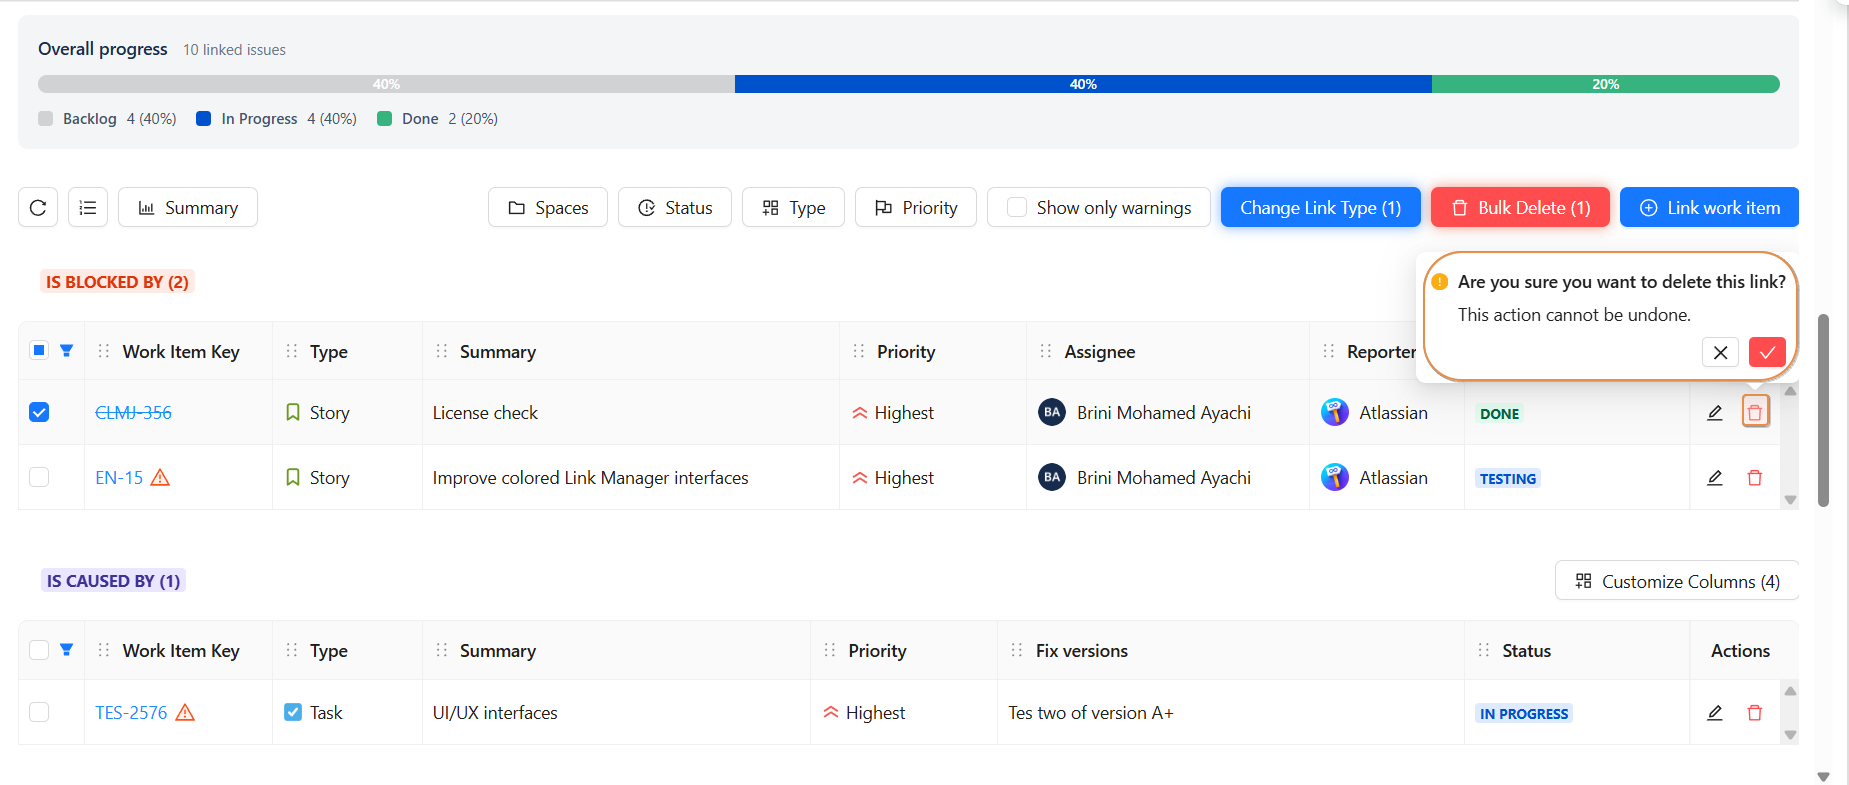Open the Summary chart view
The image size is (1849, 785).
click(188, 208)
